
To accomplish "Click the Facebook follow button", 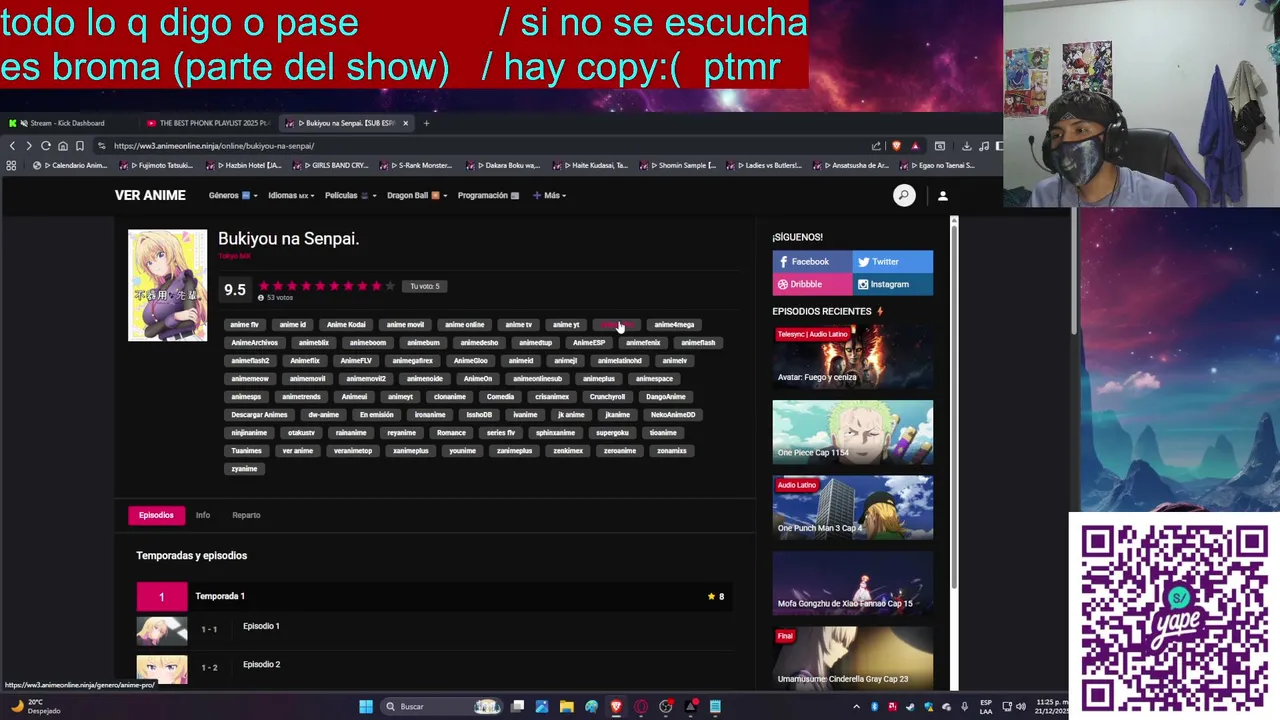I will pyautogui.click(x=812, y=262).
